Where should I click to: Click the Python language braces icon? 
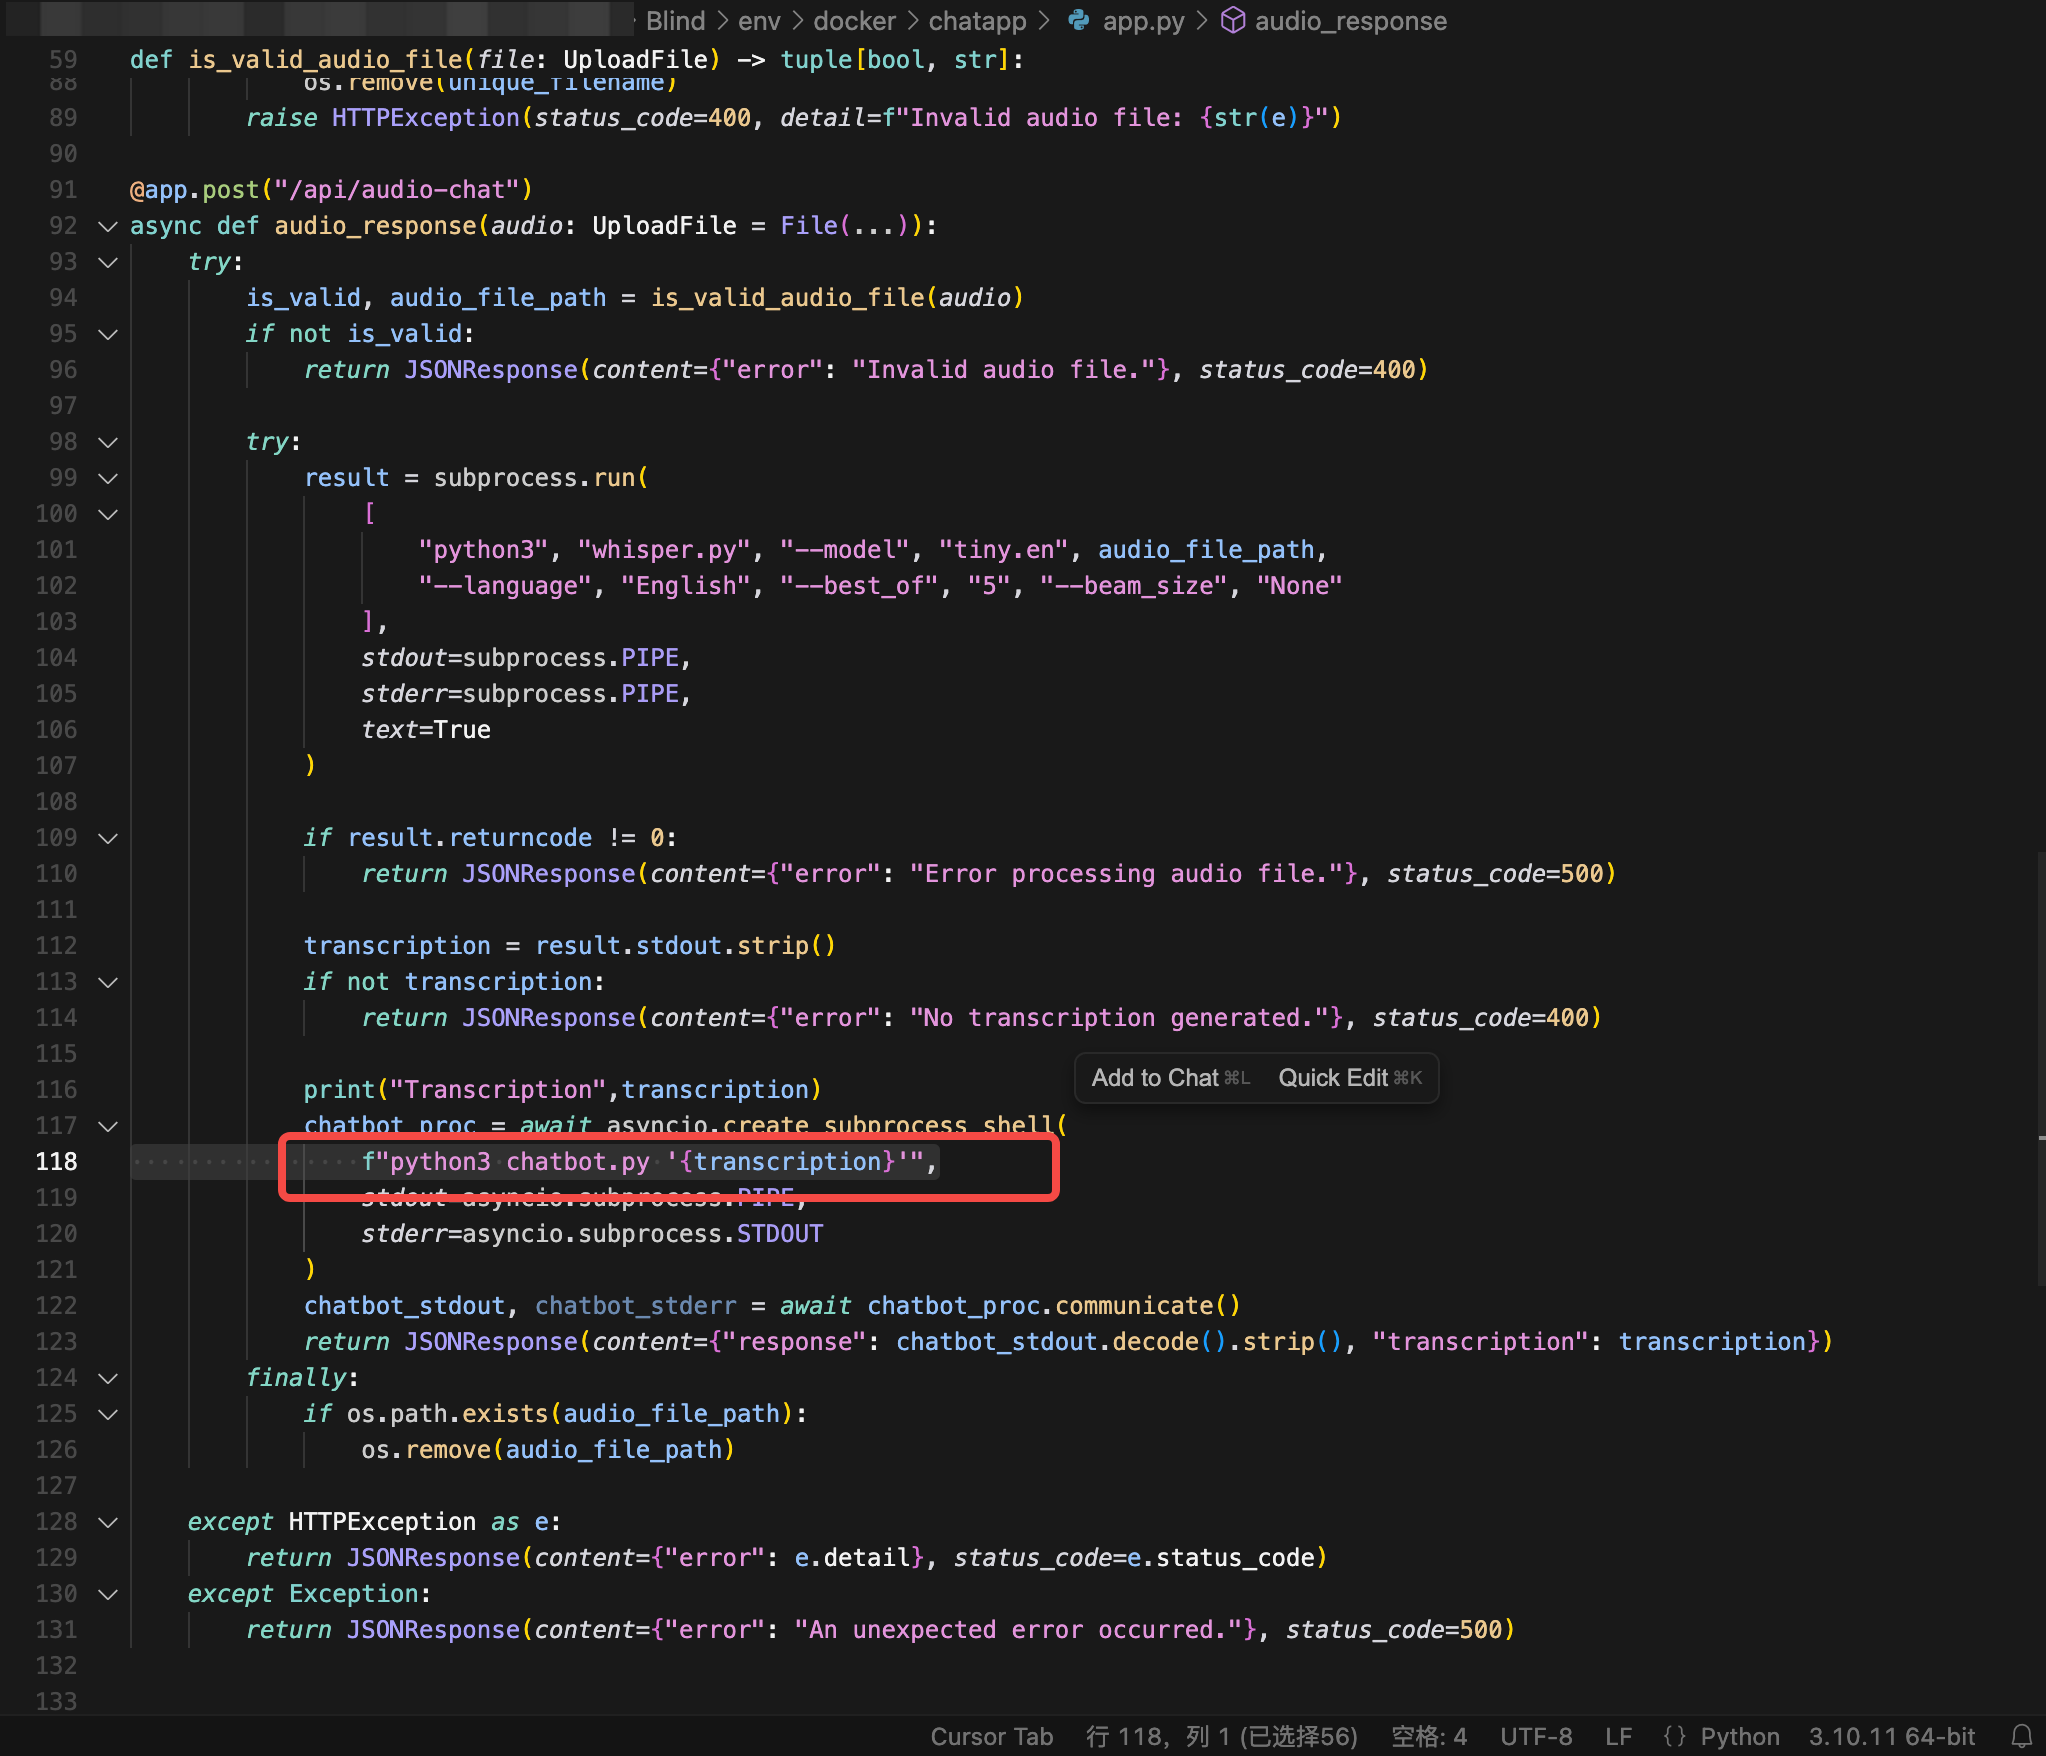point(1674,1736)
